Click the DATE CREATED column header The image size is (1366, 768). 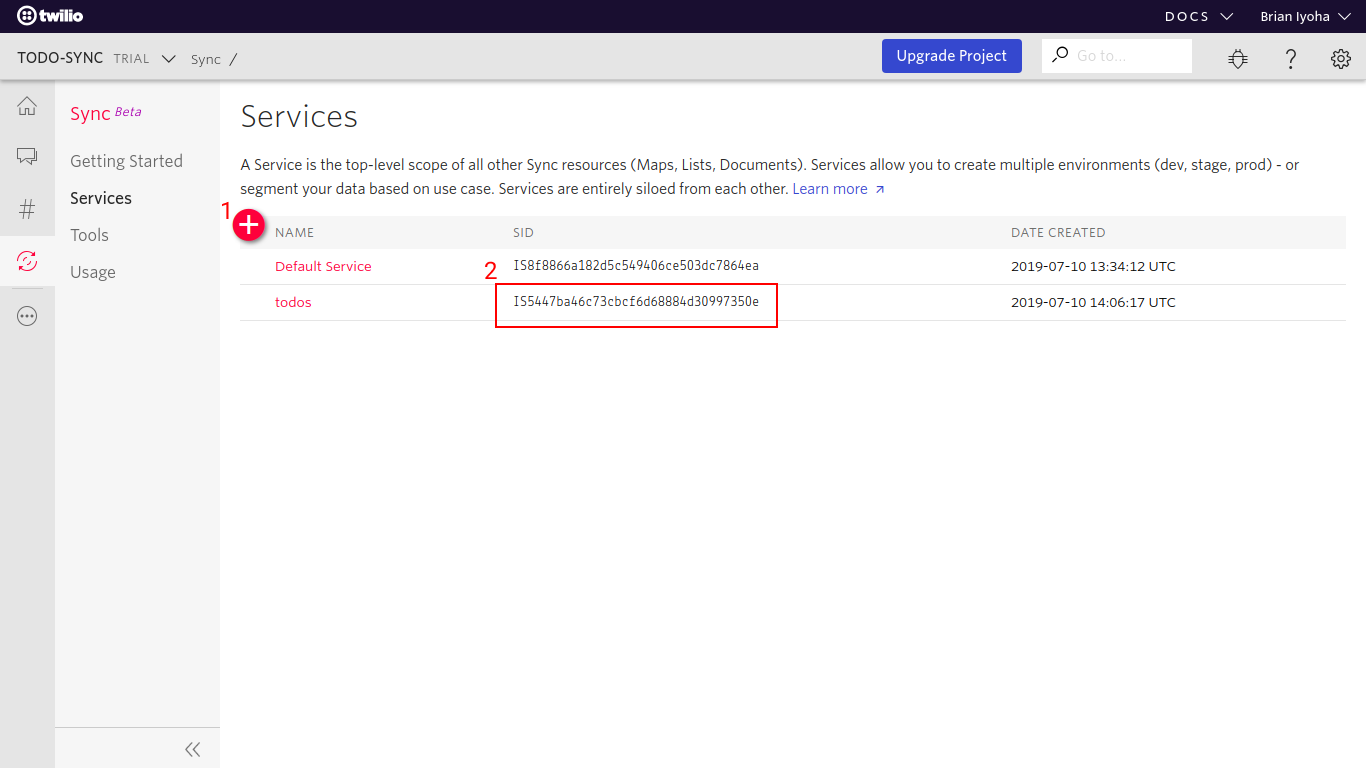(1058, 232)
